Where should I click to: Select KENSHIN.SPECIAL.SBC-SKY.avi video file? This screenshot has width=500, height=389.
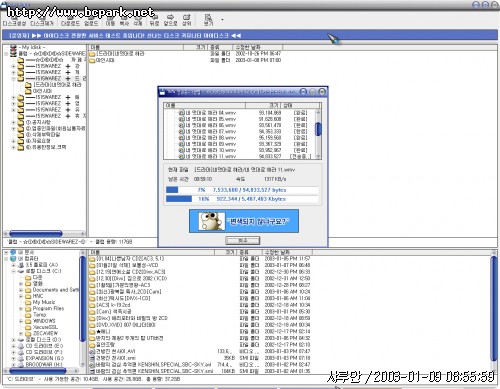pos(150,364)
